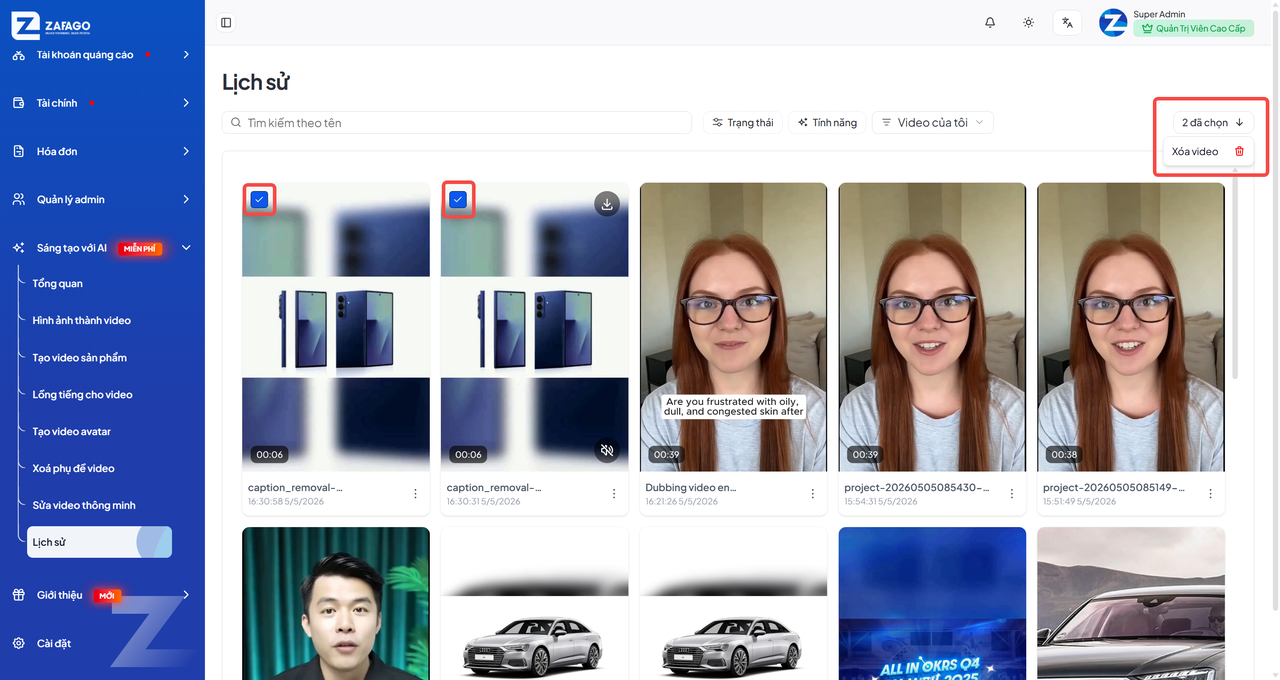Open the Tổng quan page
This screenshot has height=680, width=1280.
point(57,283)
